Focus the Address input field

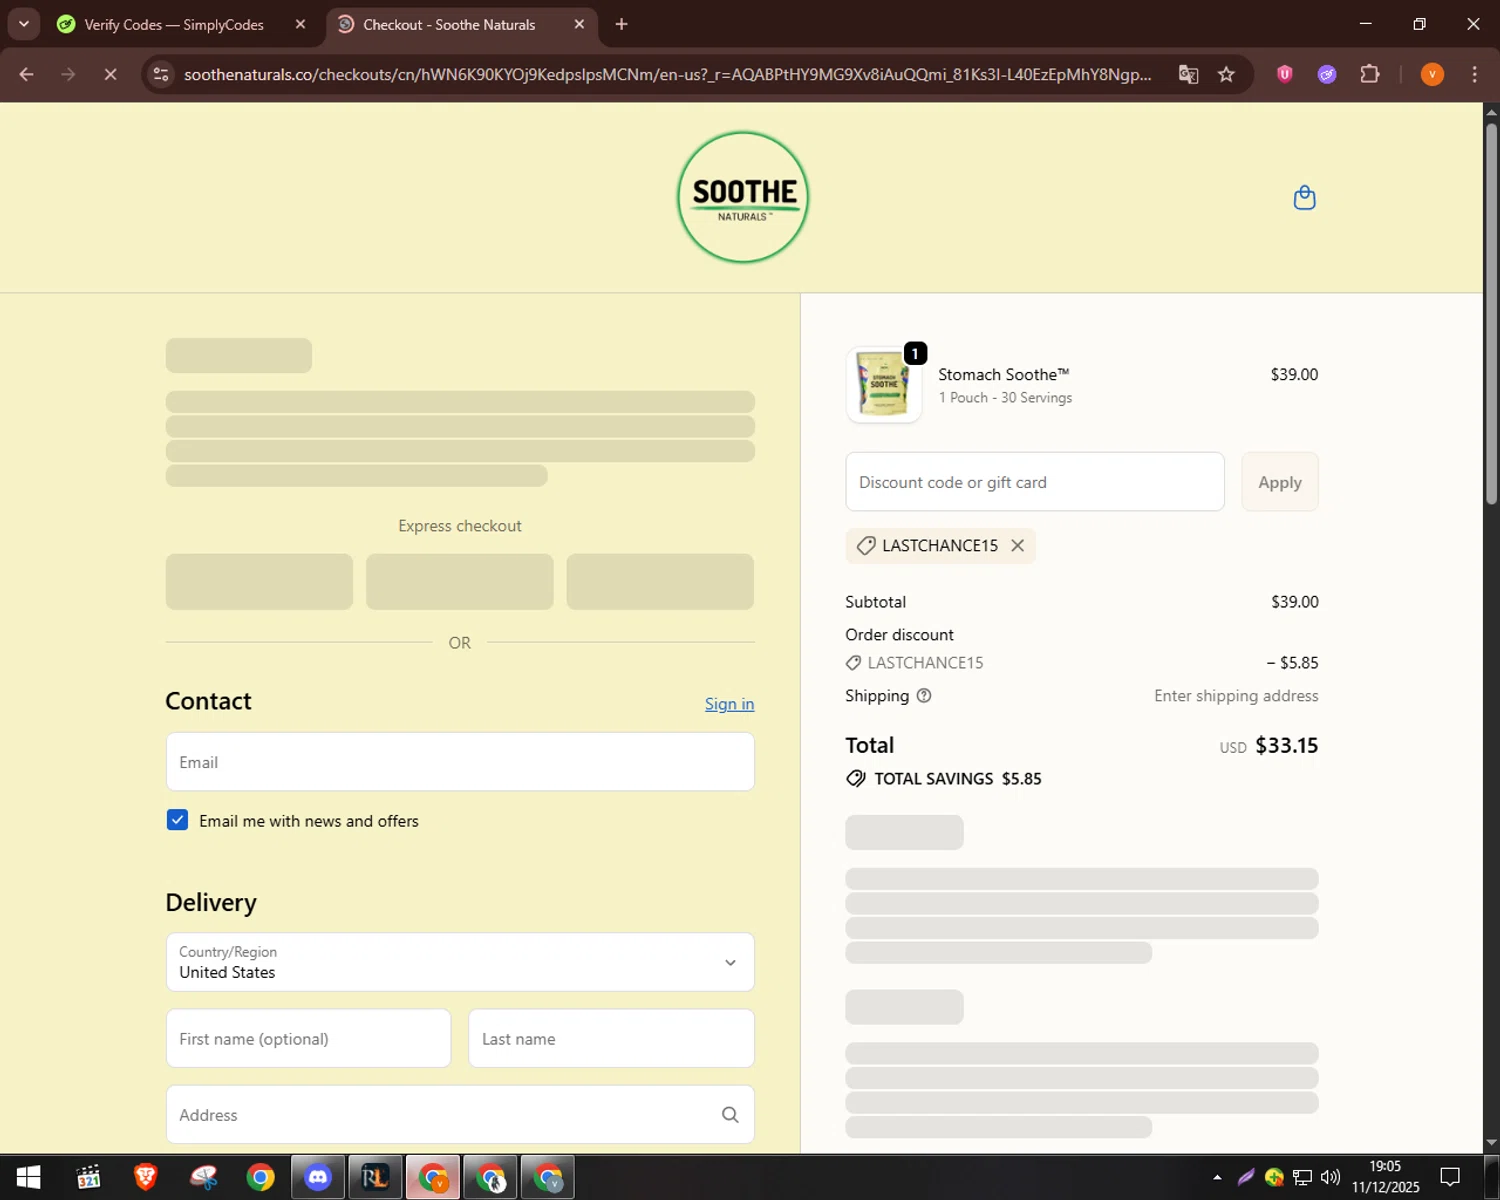460,1114
